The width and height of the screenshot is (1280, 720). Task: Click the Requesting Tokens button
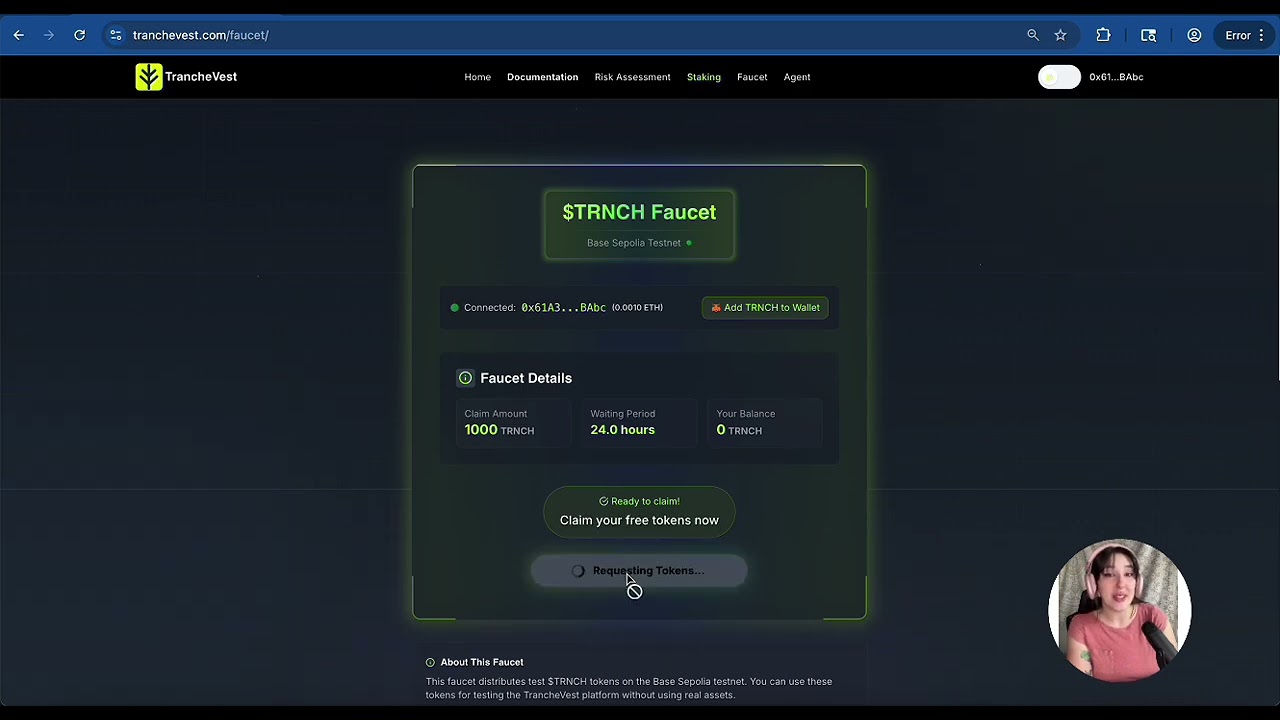(x=639, y=571)
